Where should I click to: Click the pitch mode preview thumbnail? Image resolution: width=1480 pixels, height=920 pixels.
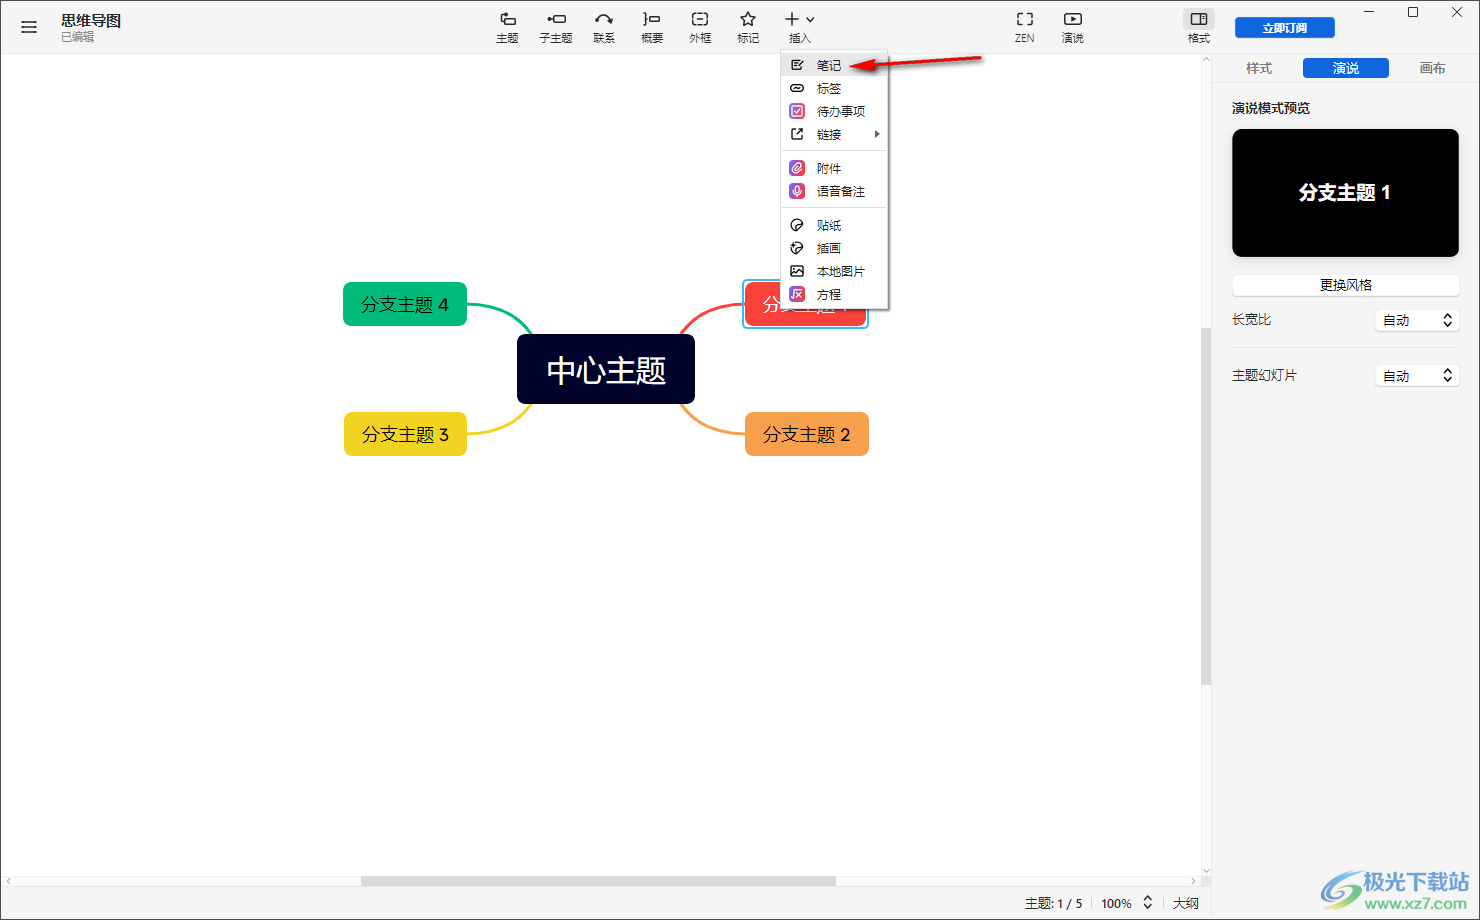point(1345,193)
